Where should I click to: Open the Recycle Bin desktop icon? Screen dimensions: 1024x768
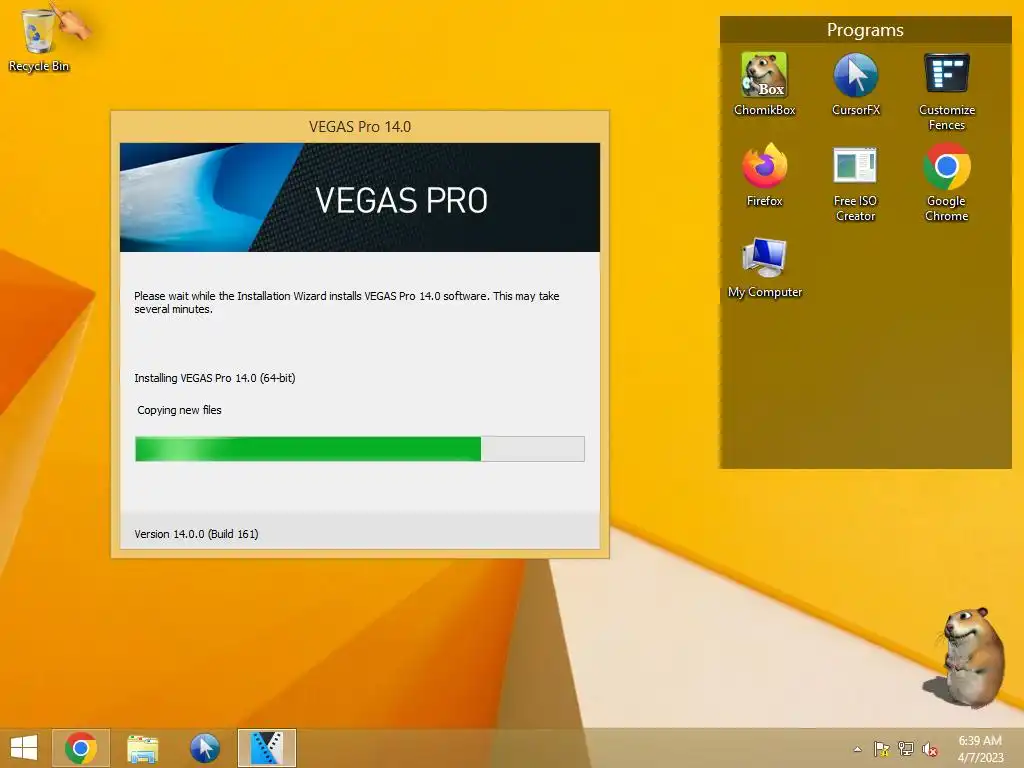coord(39,39)
